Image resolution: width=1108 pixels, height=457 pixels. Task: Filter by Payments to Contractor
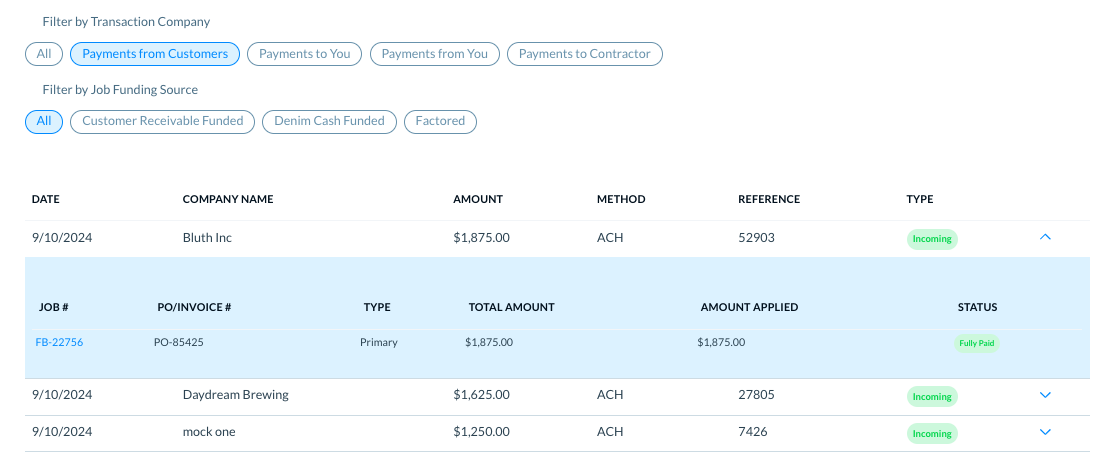[x=584, y=54]
